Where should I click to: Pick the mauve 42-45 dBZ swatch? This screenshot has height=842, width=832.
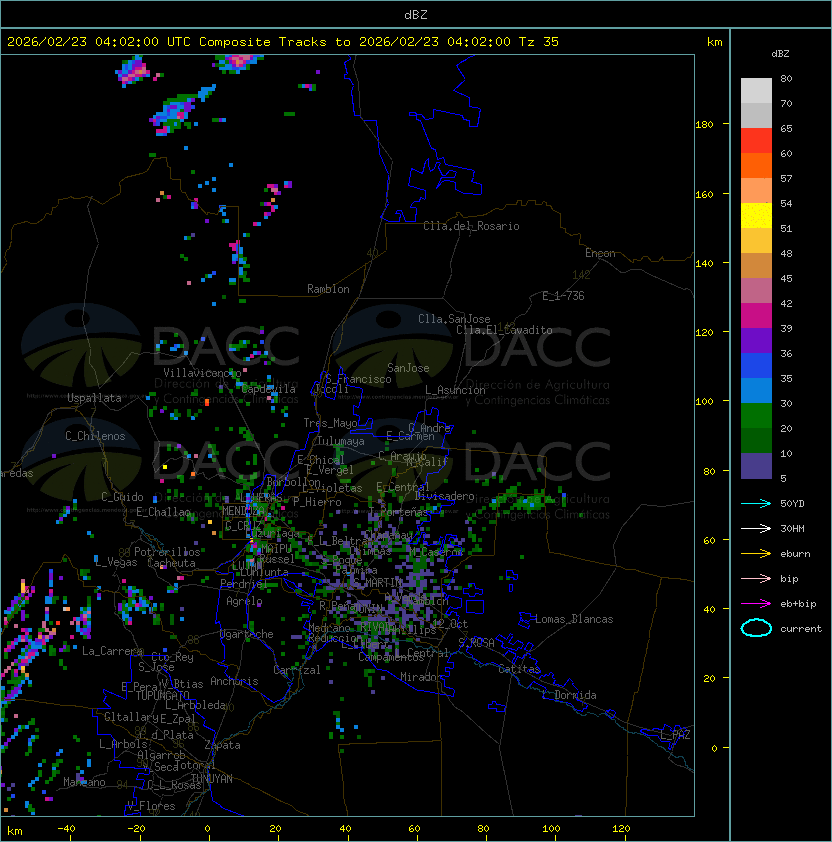[756, 291]
